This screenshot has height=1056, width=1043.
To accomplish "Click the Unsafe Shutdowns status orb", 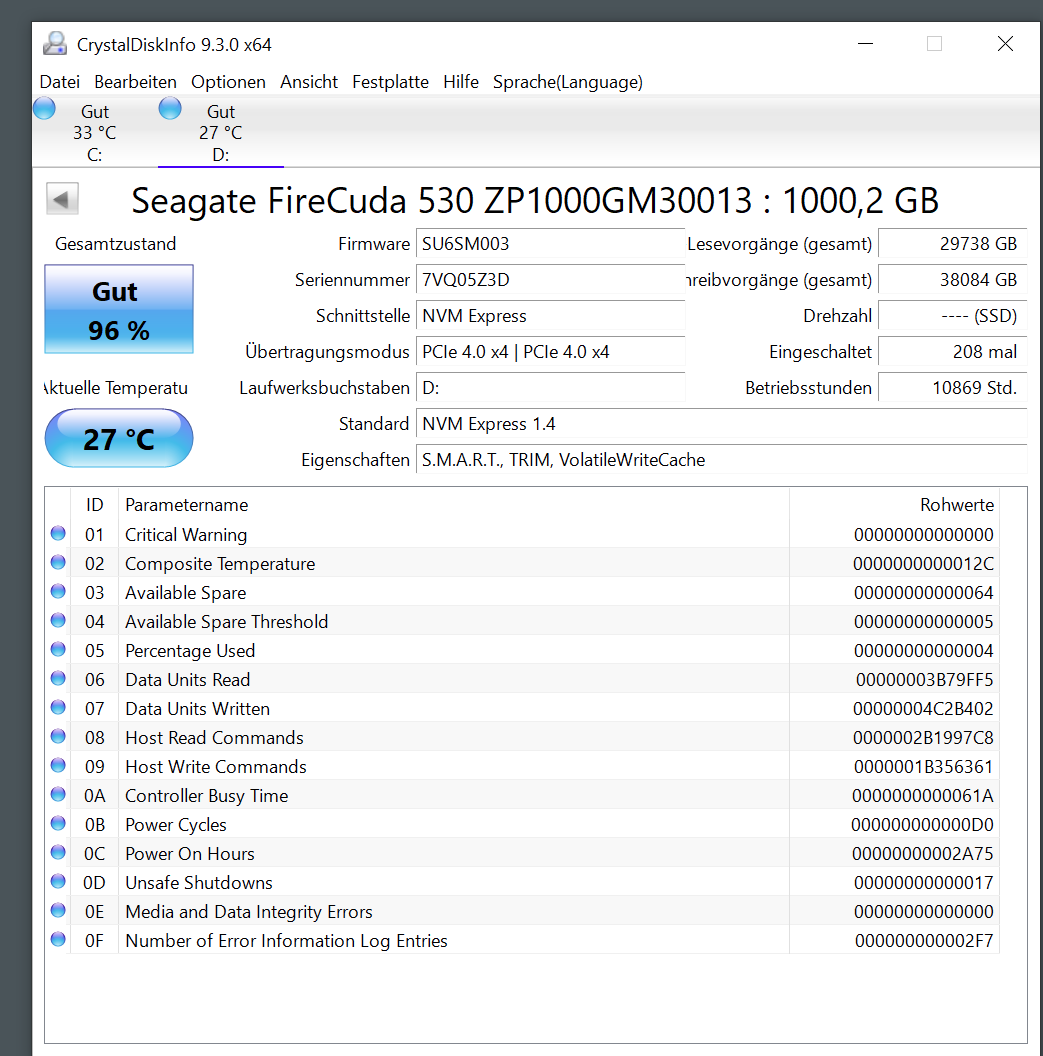I will click(x=59, y=881).
